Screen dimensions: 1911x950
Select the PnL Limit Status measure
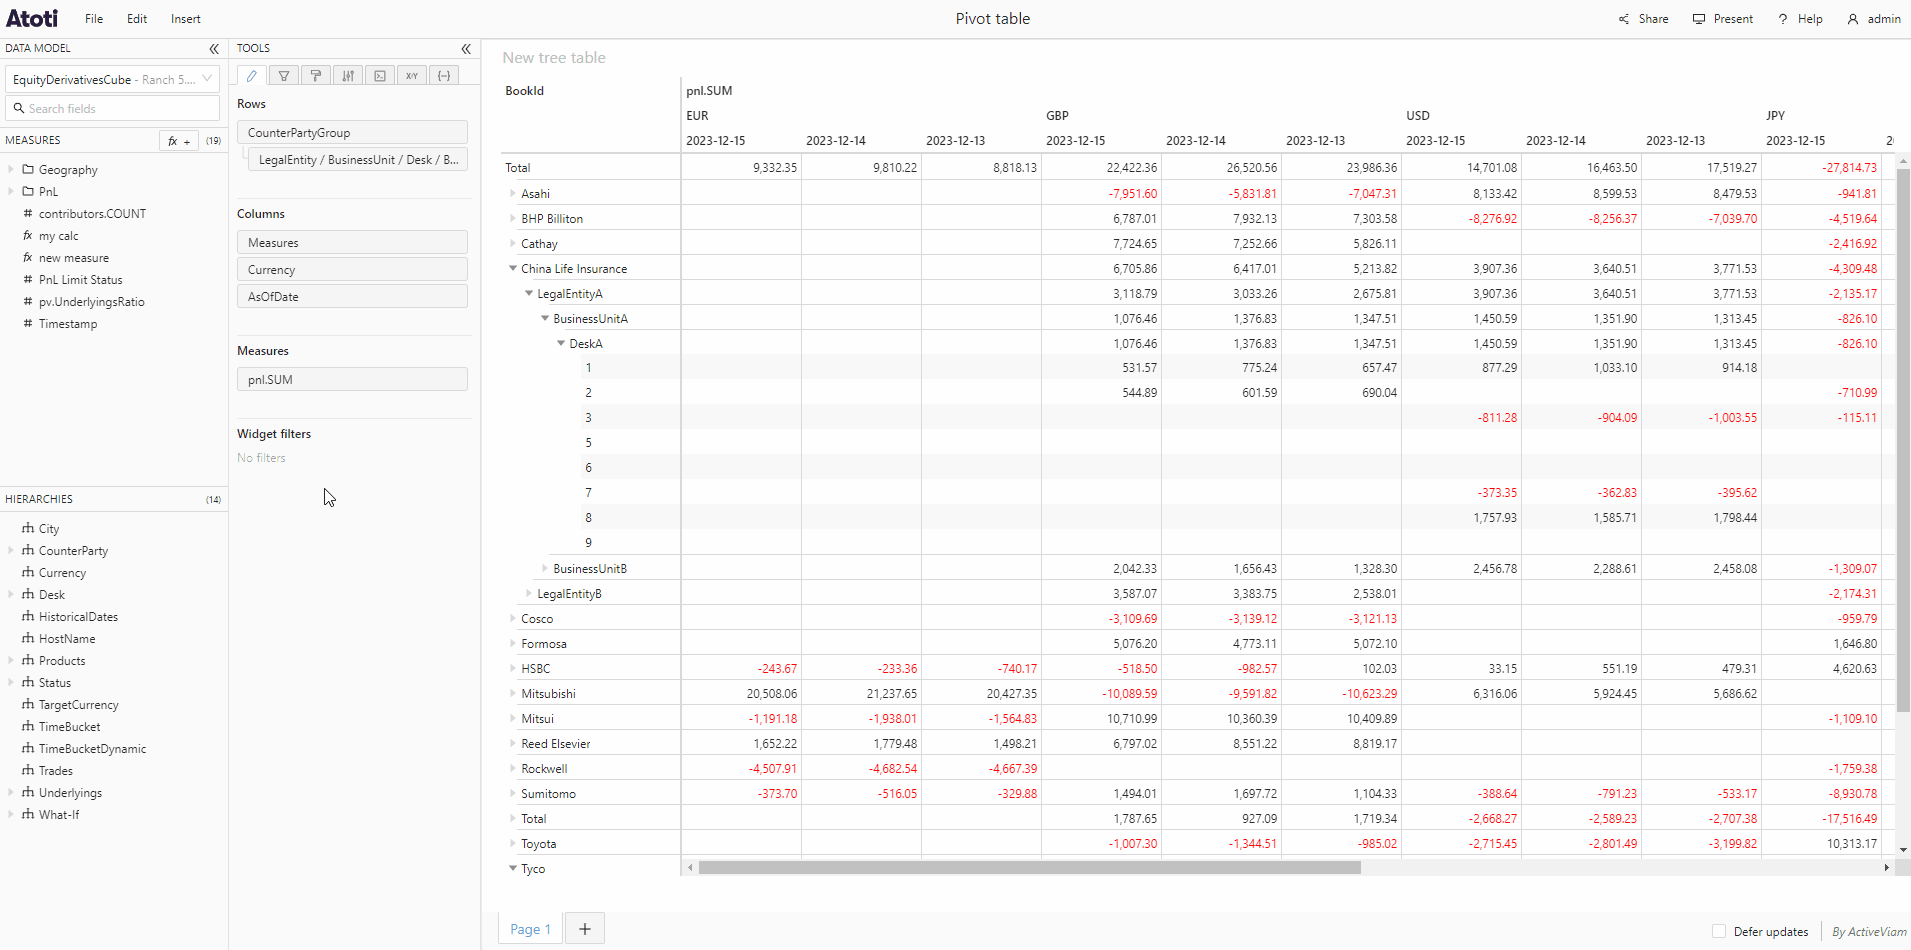click(81, 279)
